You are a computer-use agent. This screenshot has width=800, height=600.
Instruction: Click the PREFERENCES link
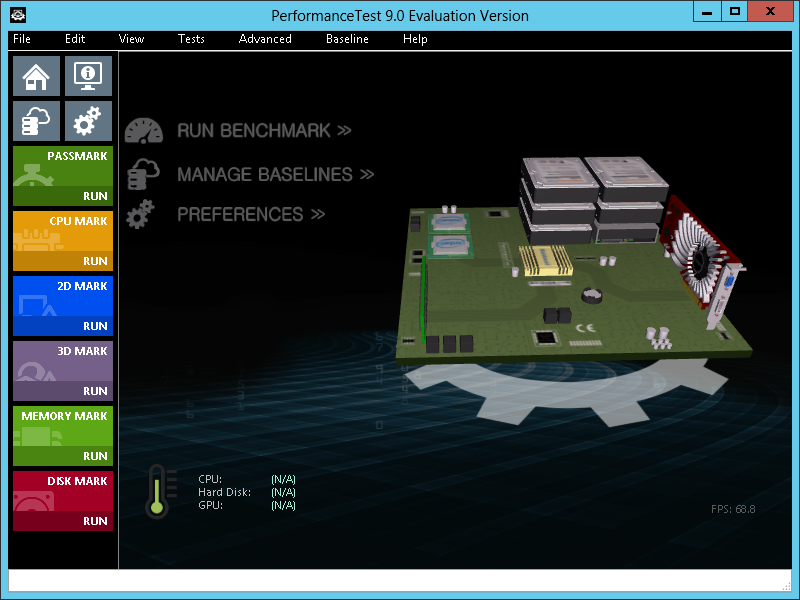[x=251, y=214]
